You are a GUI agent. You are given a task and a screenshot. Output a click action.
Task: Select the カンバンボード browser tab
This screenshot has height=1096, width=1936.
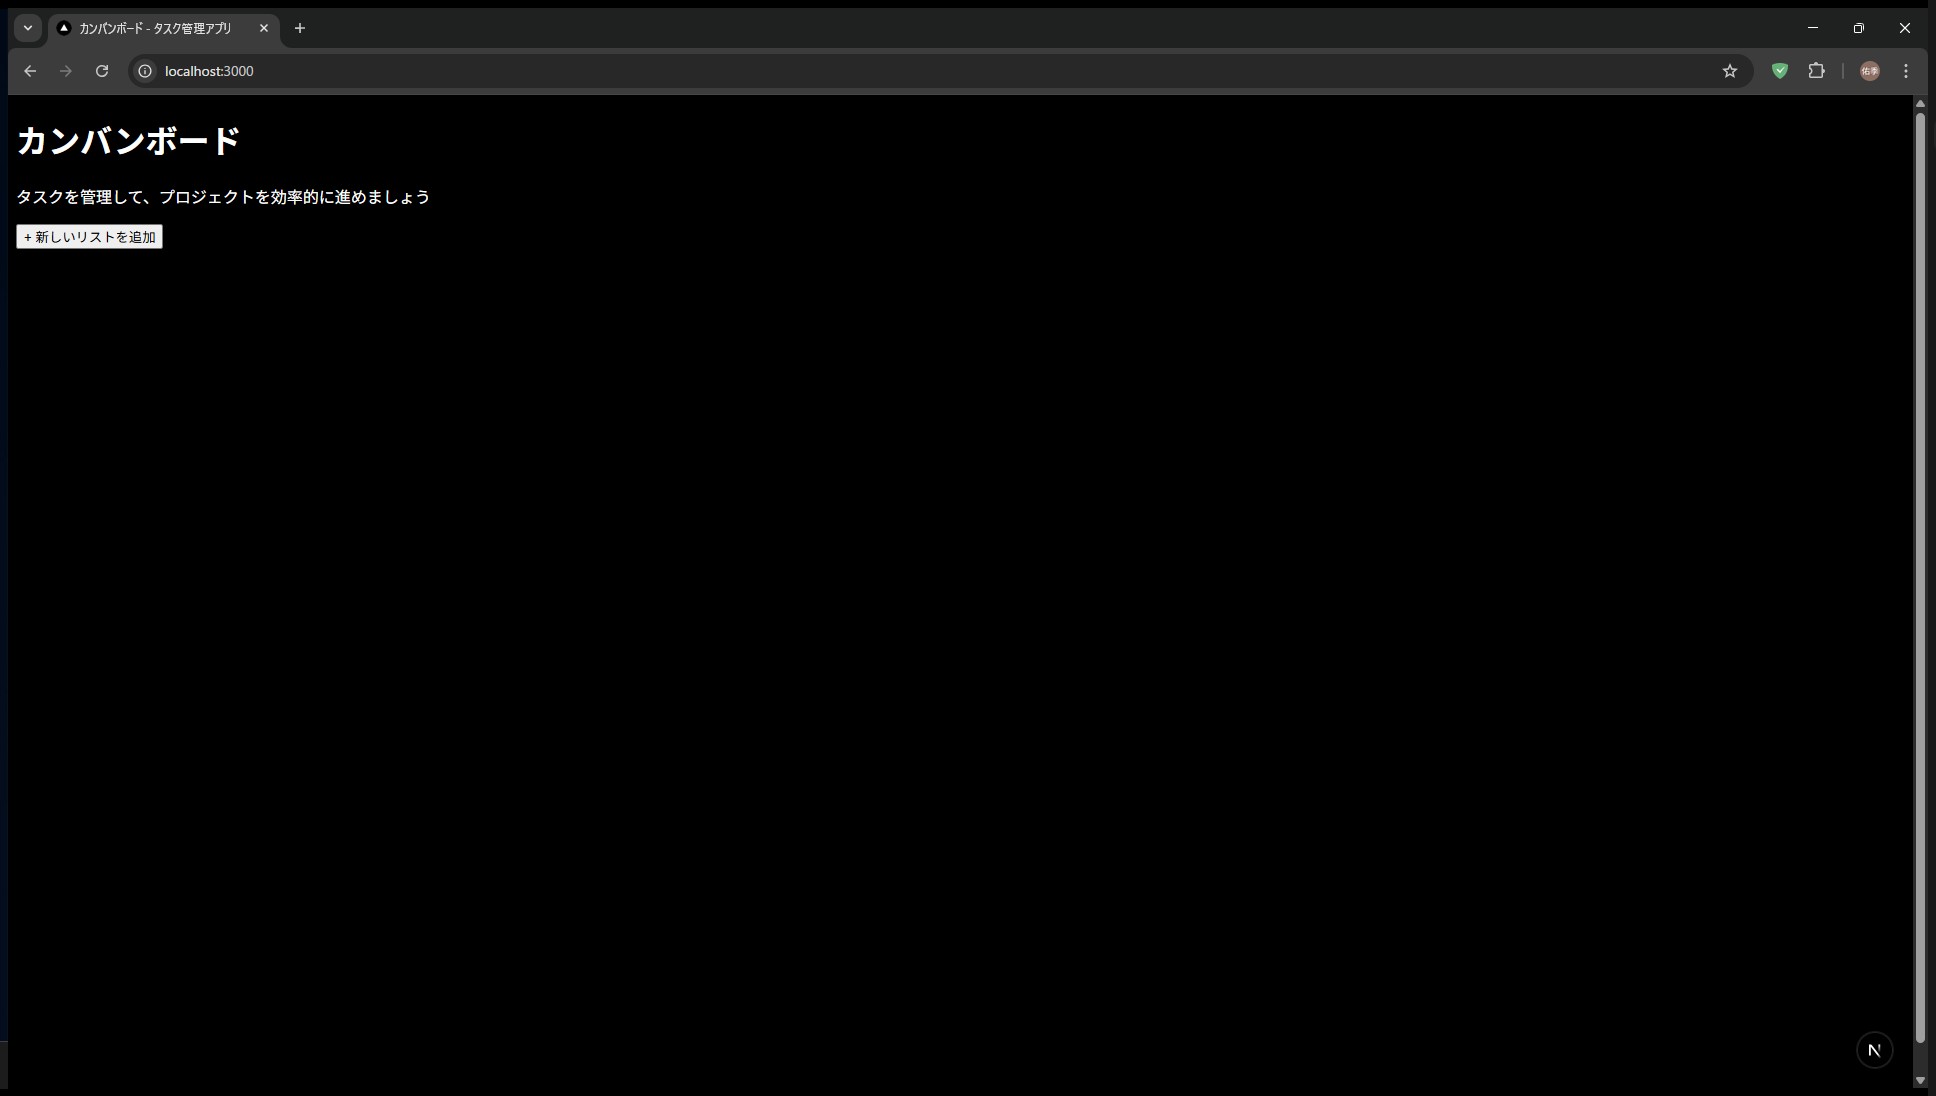tap(155, 28)
